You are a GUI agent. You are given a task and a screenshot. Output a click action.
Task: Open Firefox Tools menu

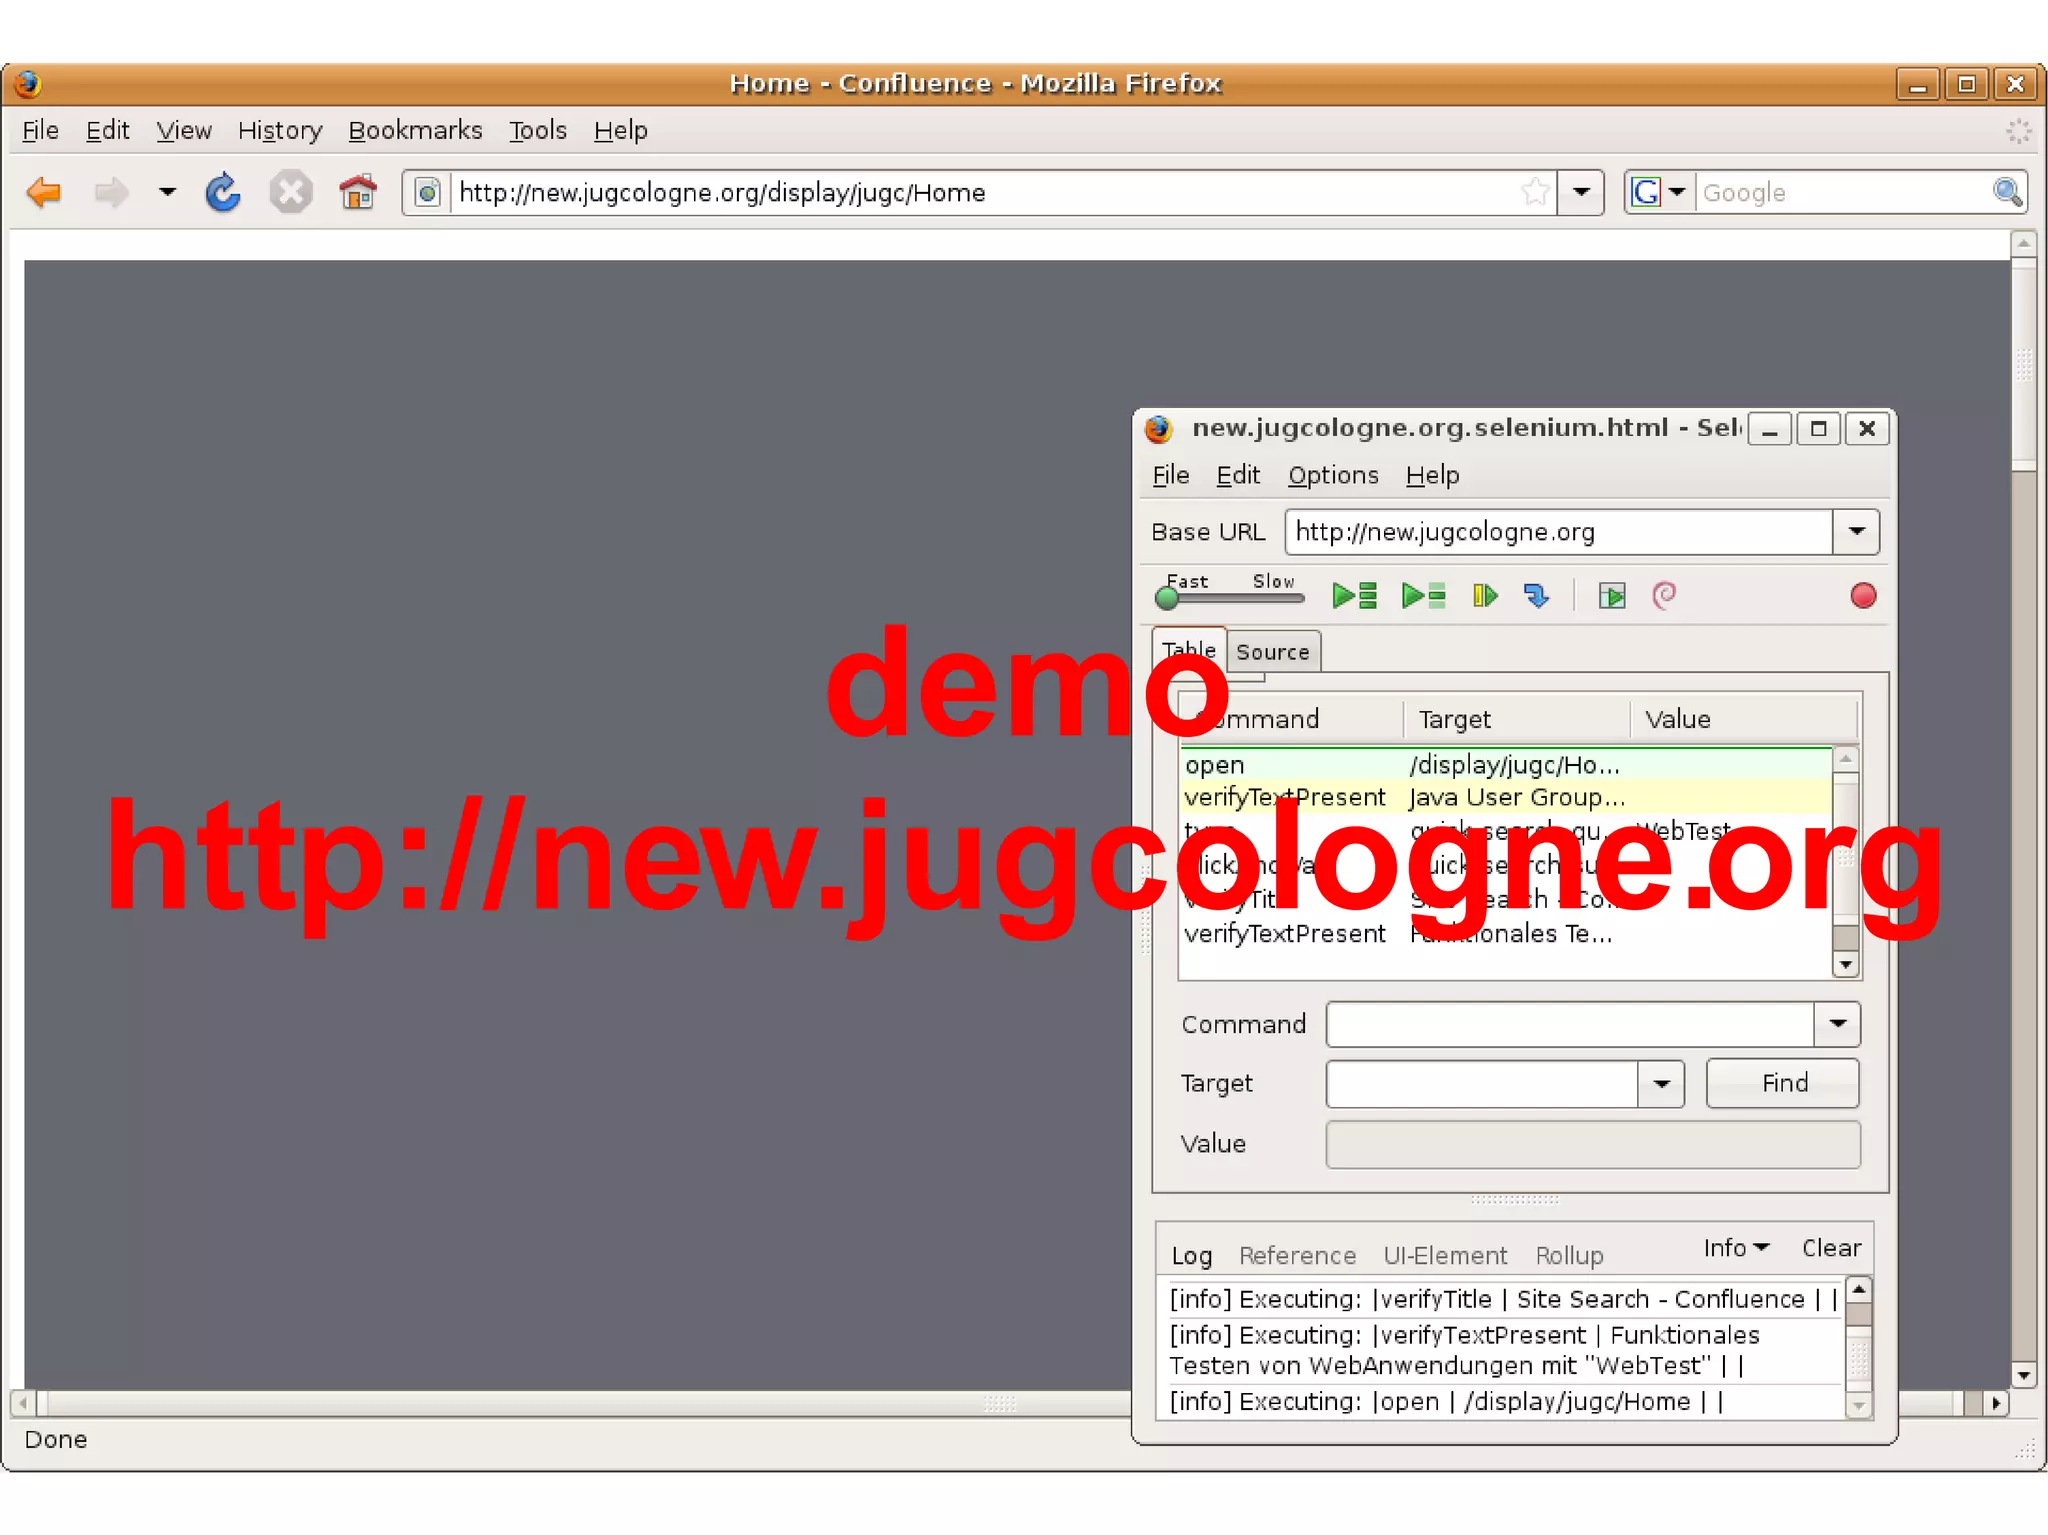pyautogui.click(x=537, y=131)
